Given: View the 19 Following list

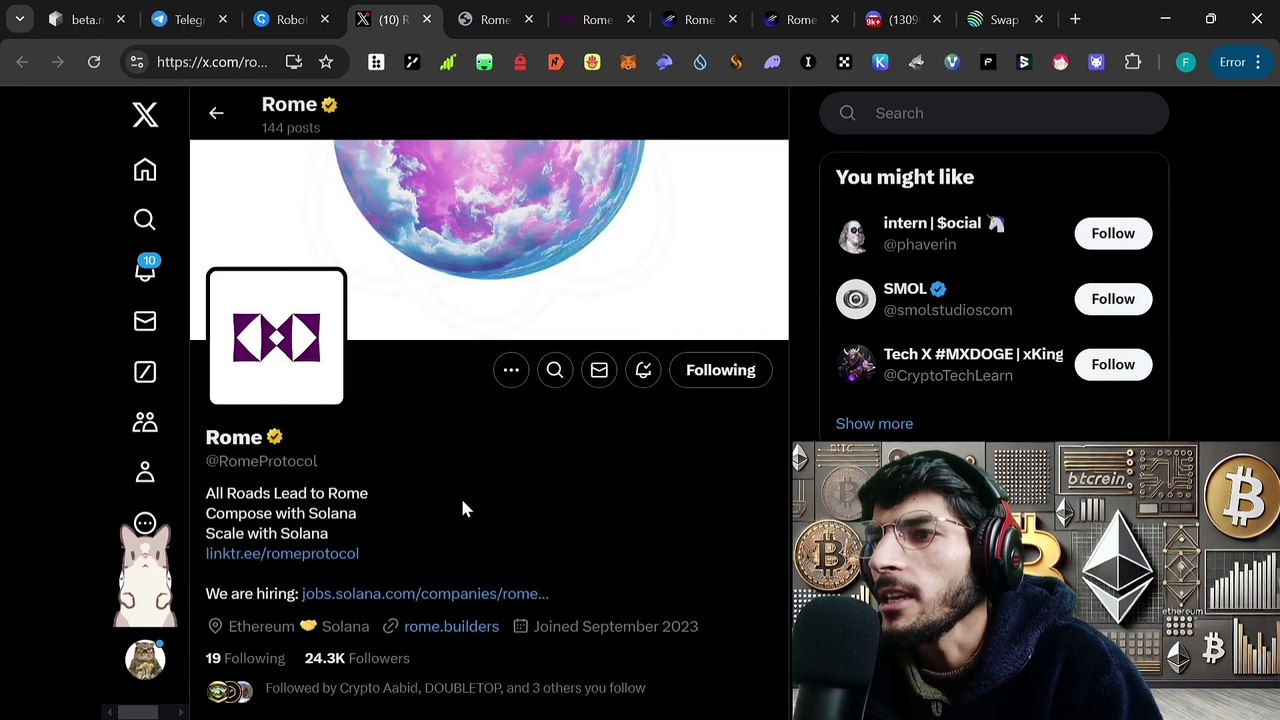Looking at the screenshot, I should (x=245, y=658).
